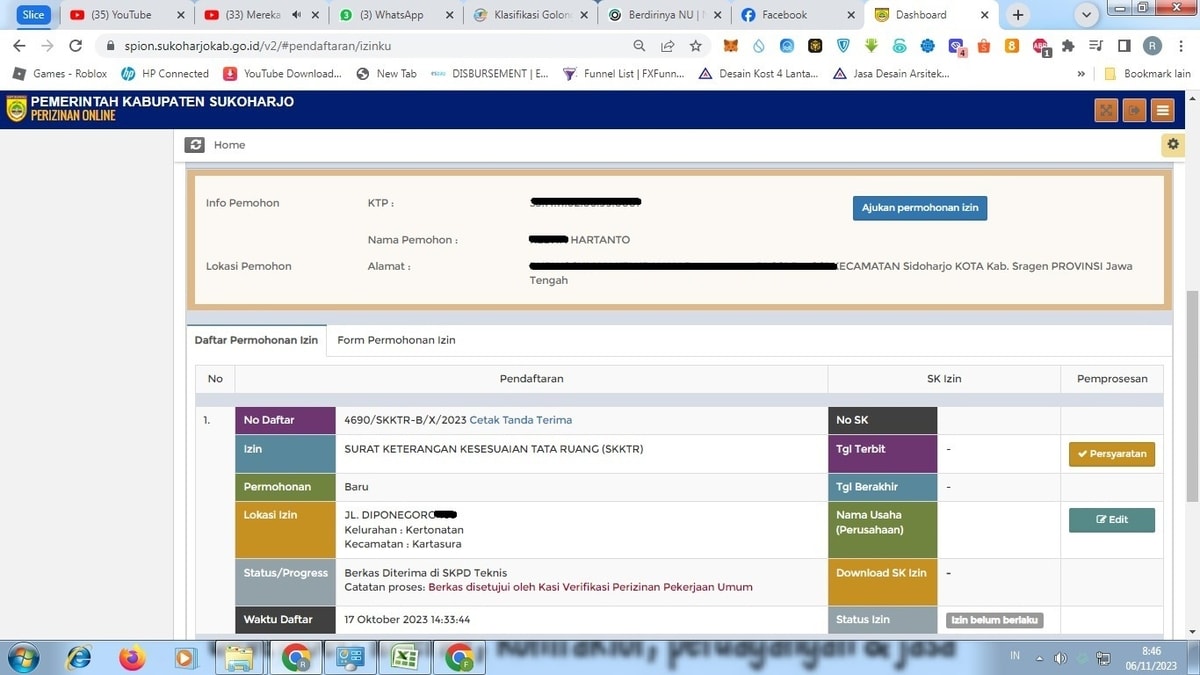Click the fullscreen expand icon in header

pos(1105,110)
